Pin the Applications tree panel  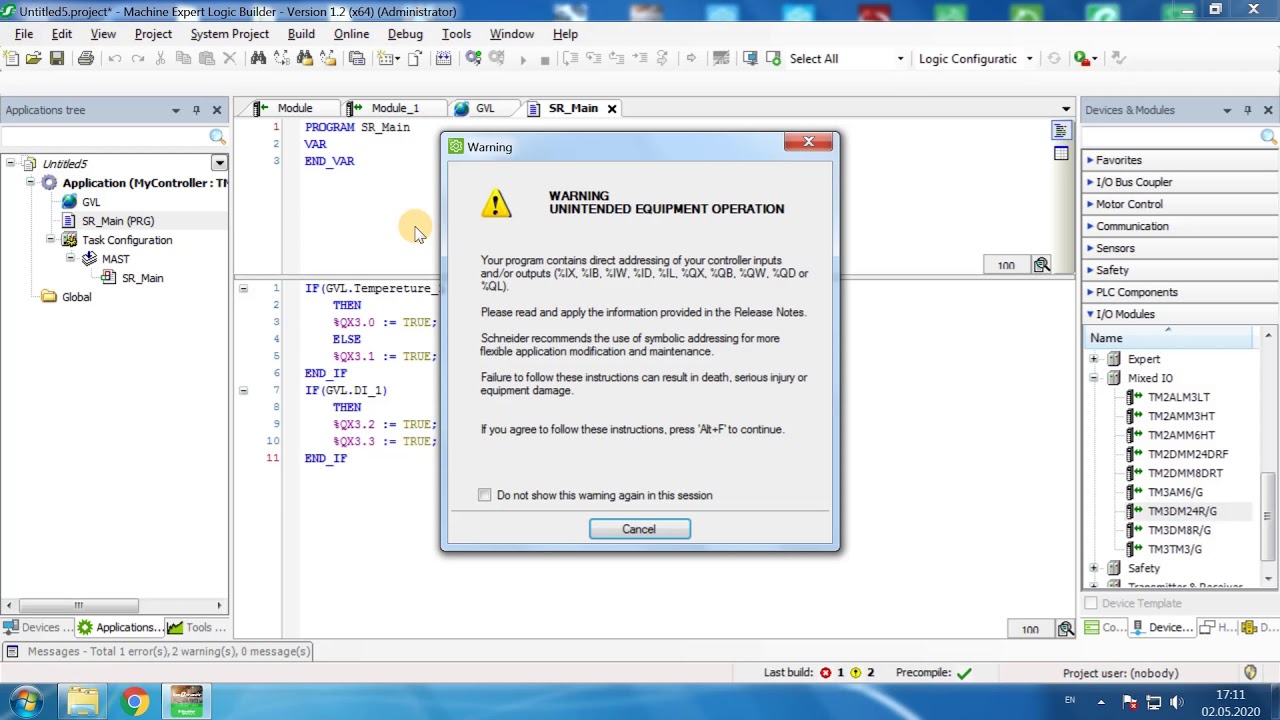tap(196, 110)
